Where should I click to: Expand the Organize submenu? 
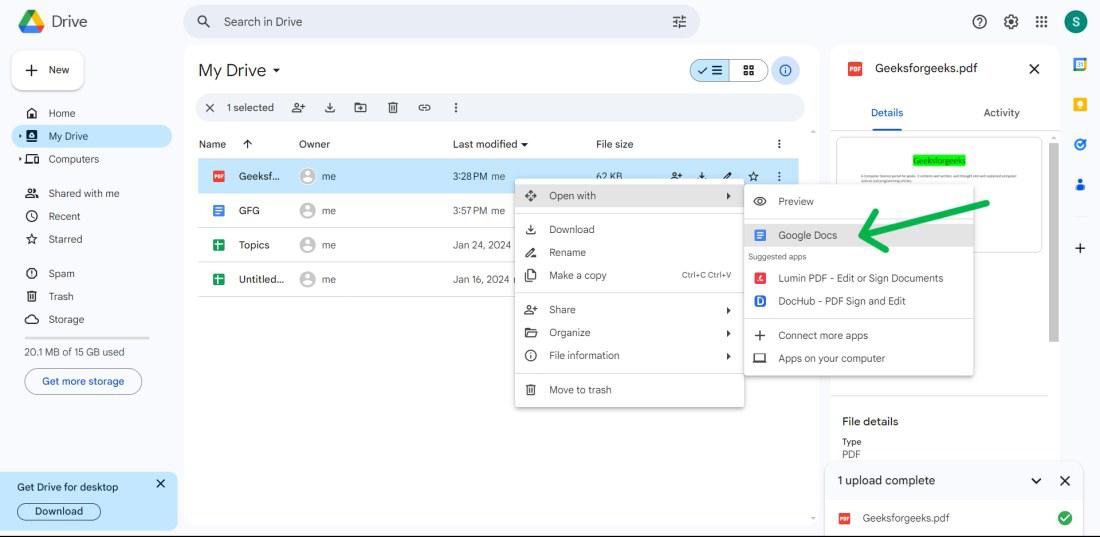629,333
